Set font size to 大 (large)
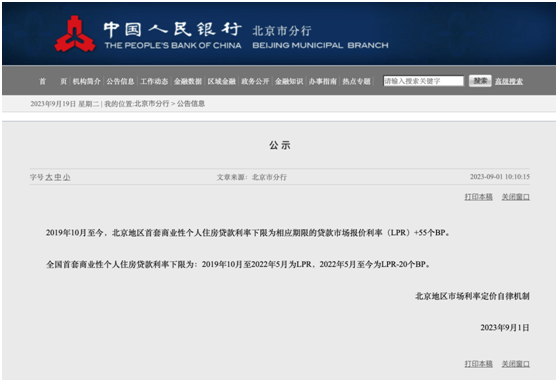This screenshot has width=558, height=382. pyautogui.click(x=49, y=177)
